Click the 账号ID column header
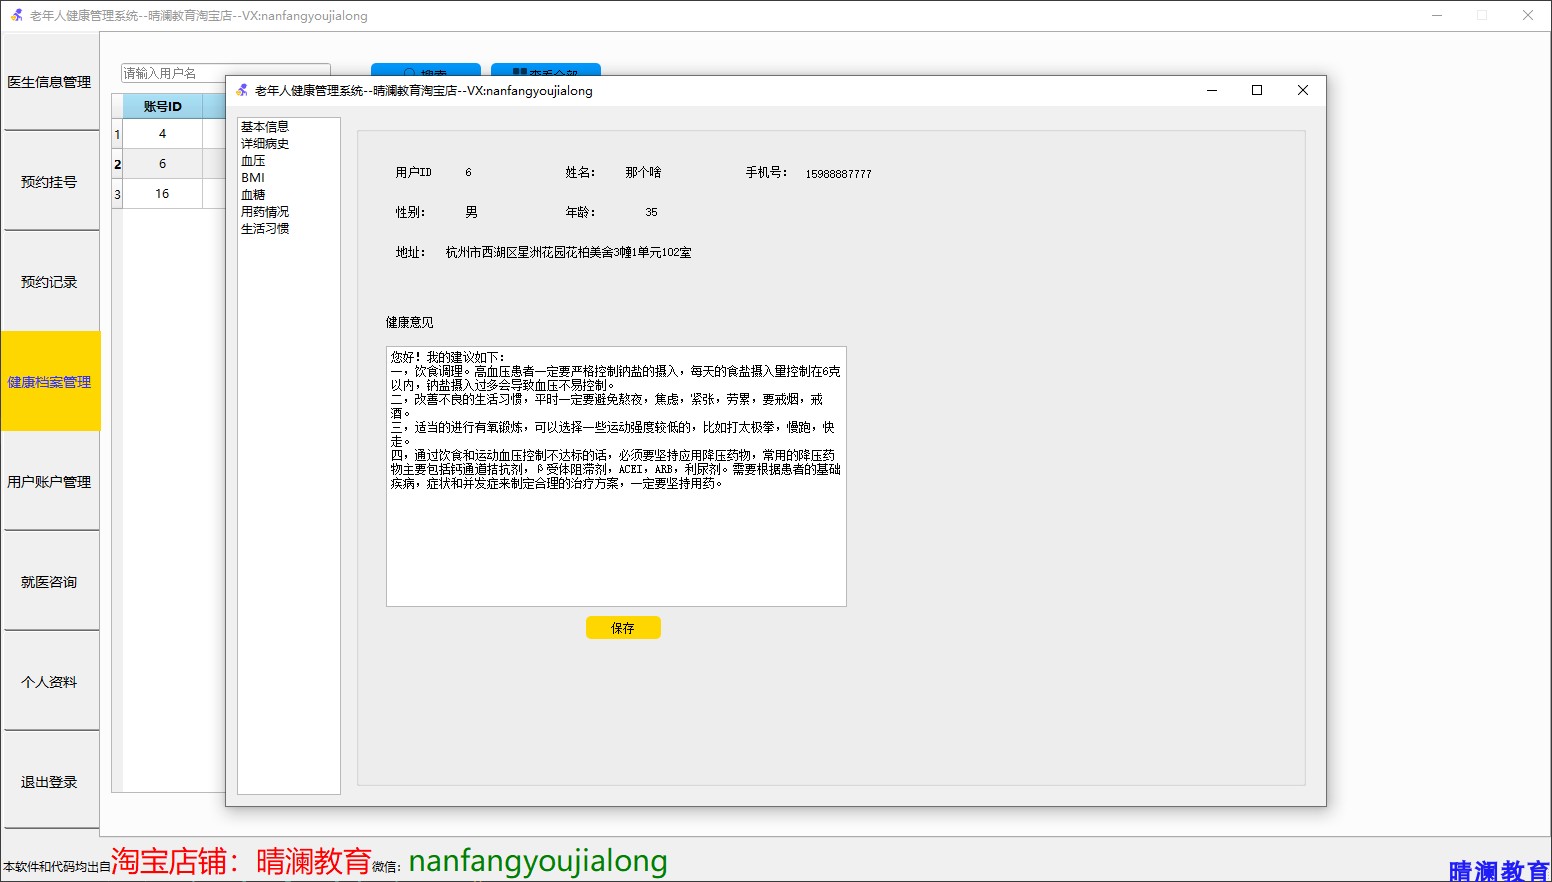The width and height of the screenshot is (1552, 882). pyautogui.click(x=162, y=106)
